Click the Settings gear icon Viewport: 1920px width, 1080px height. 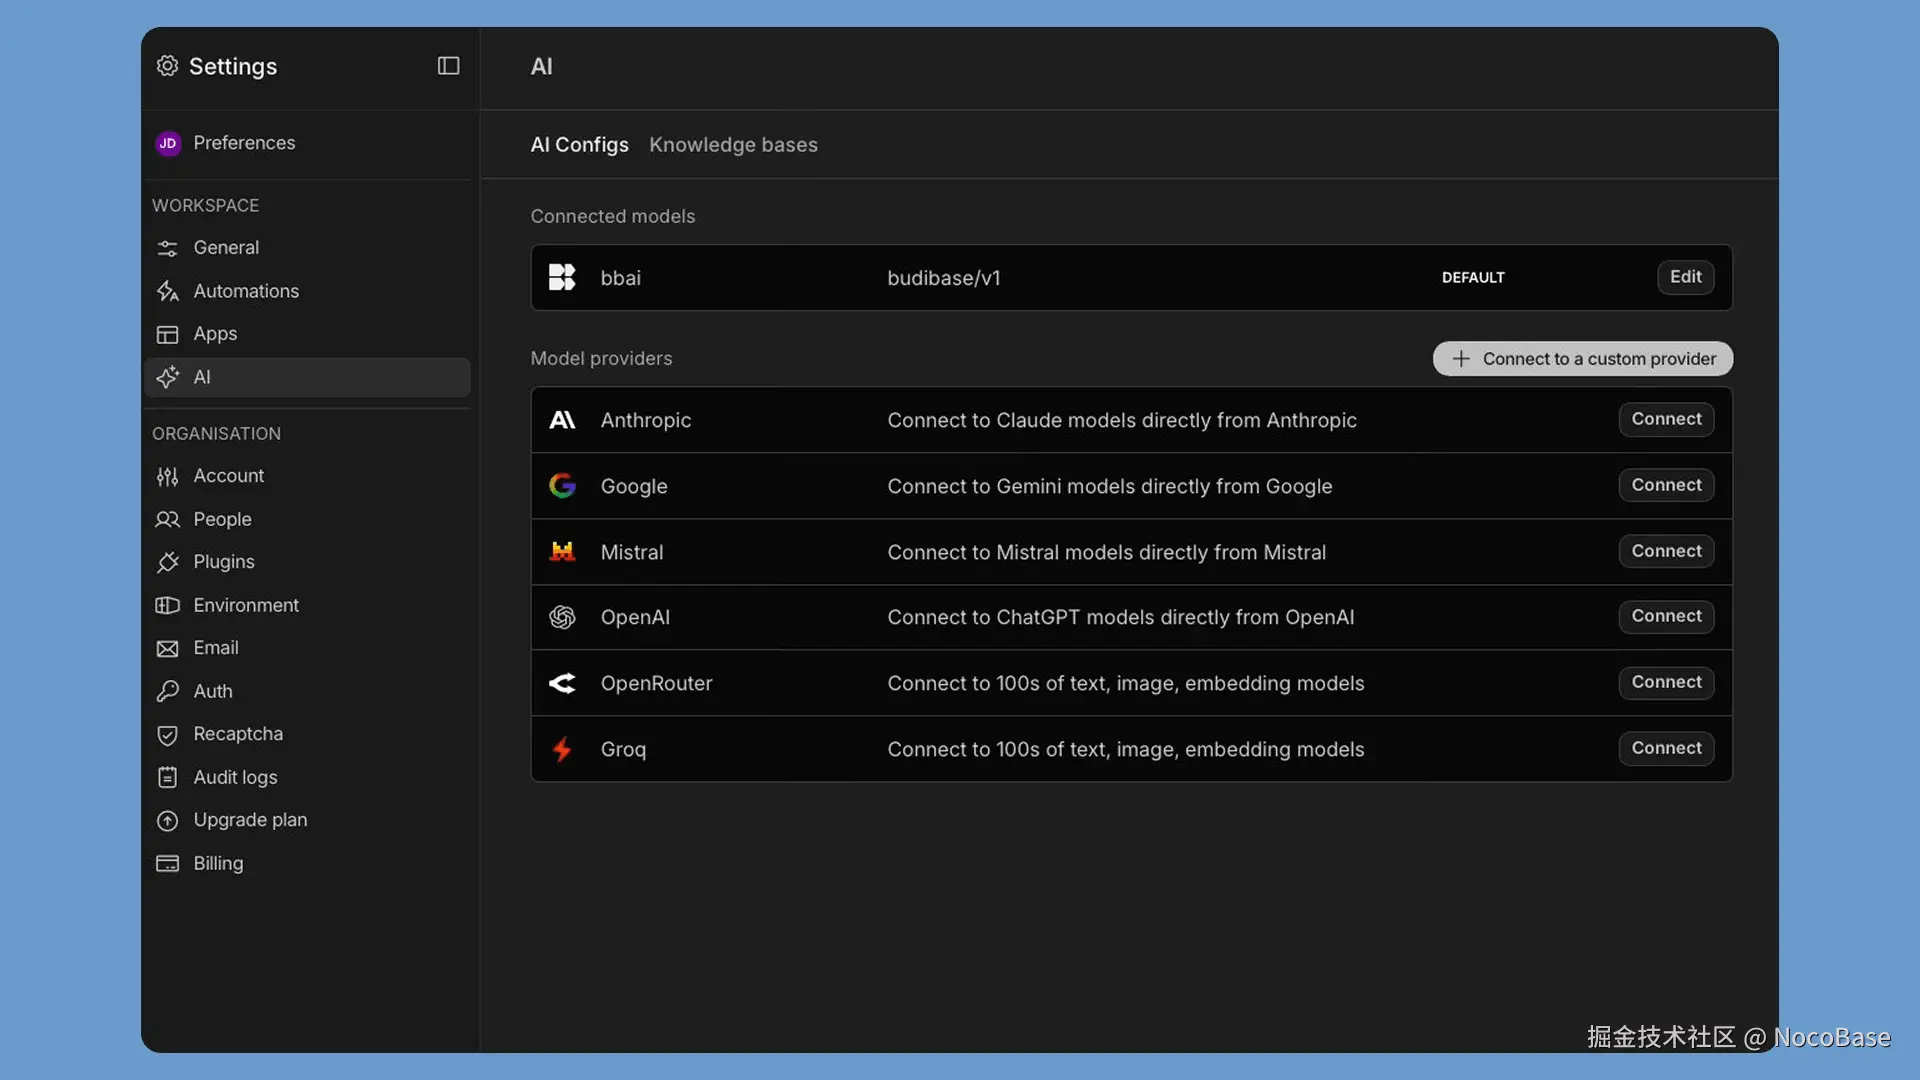coord(167,66)
